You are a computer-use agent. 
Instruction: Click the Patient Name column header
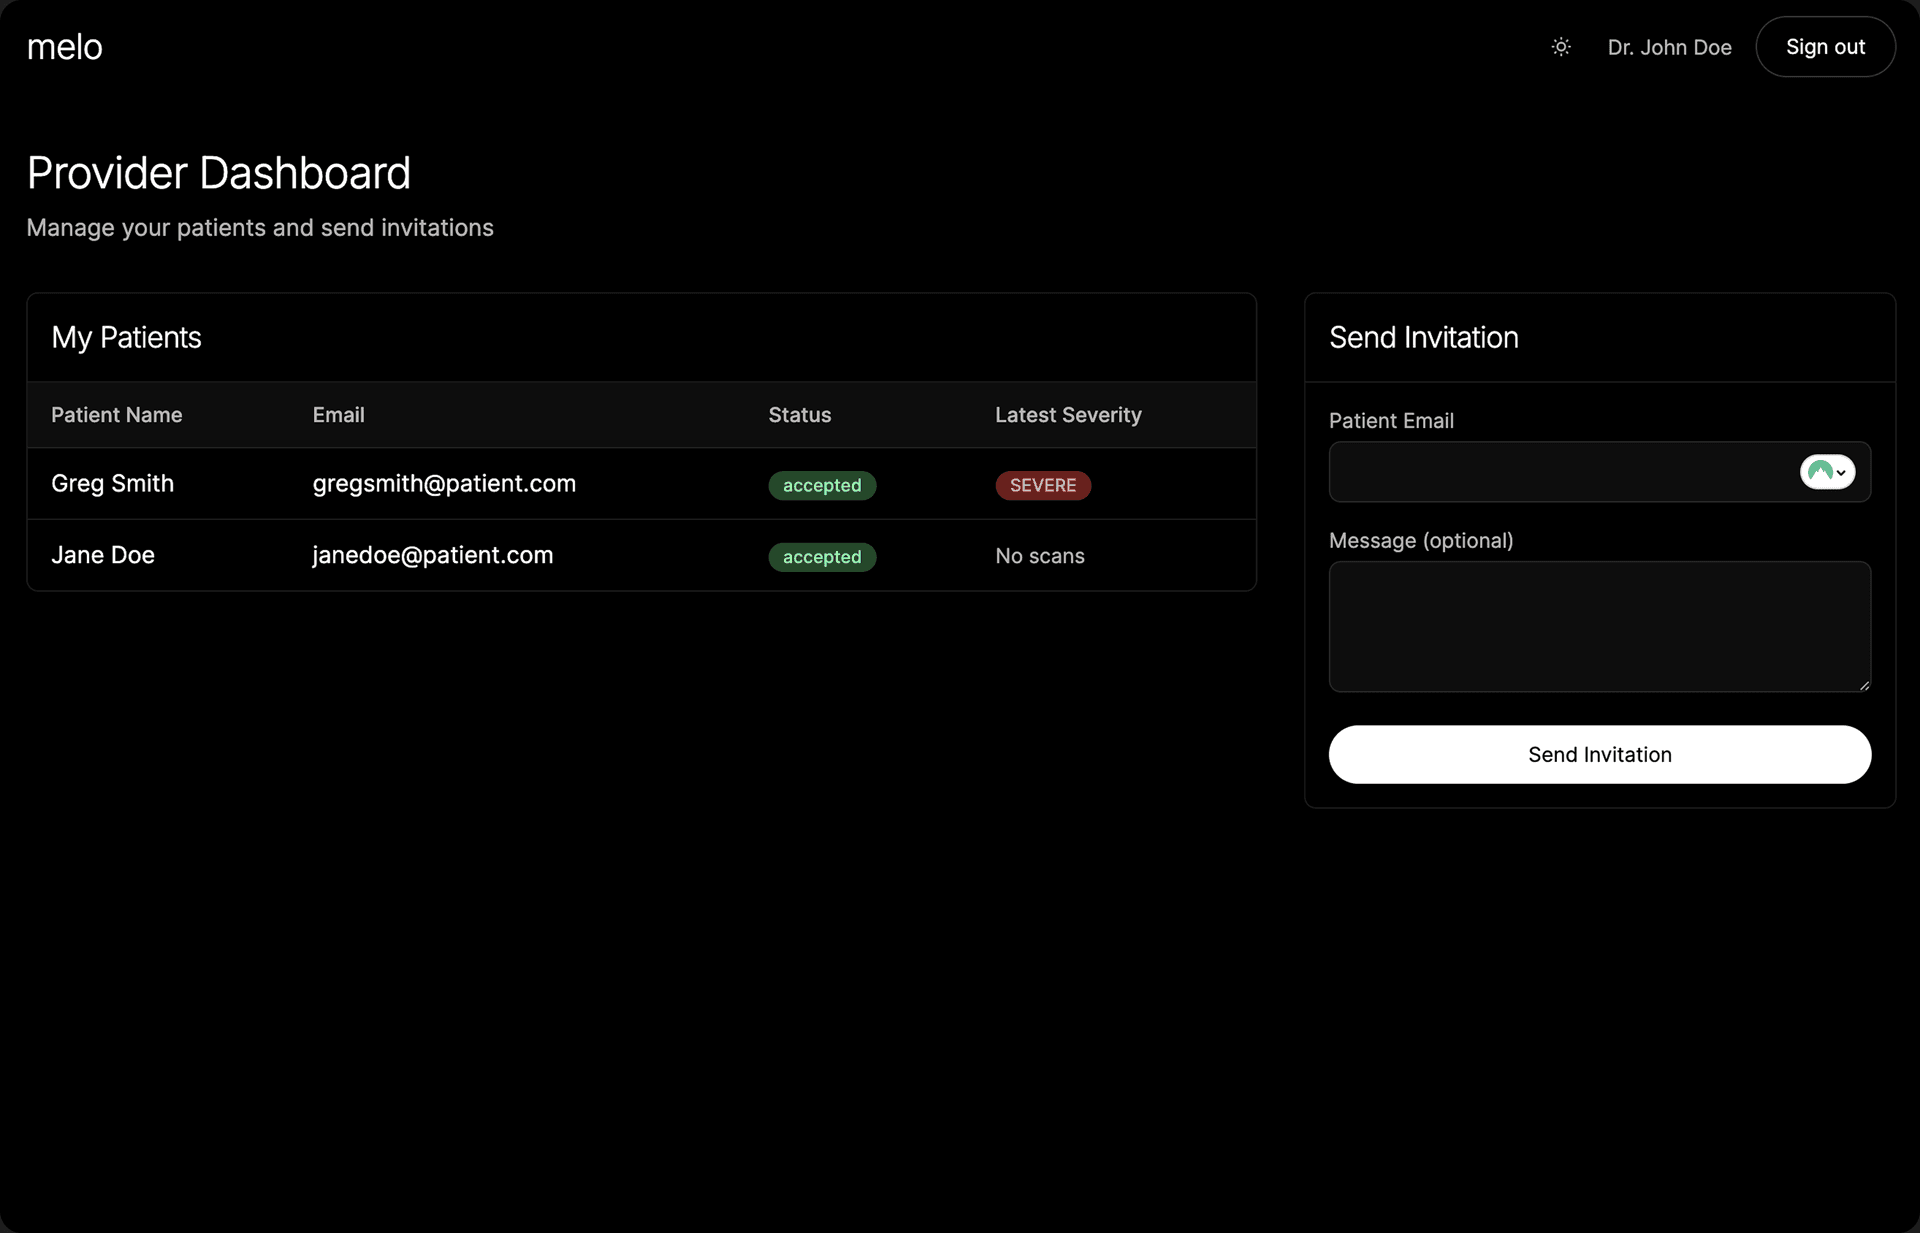116,415
